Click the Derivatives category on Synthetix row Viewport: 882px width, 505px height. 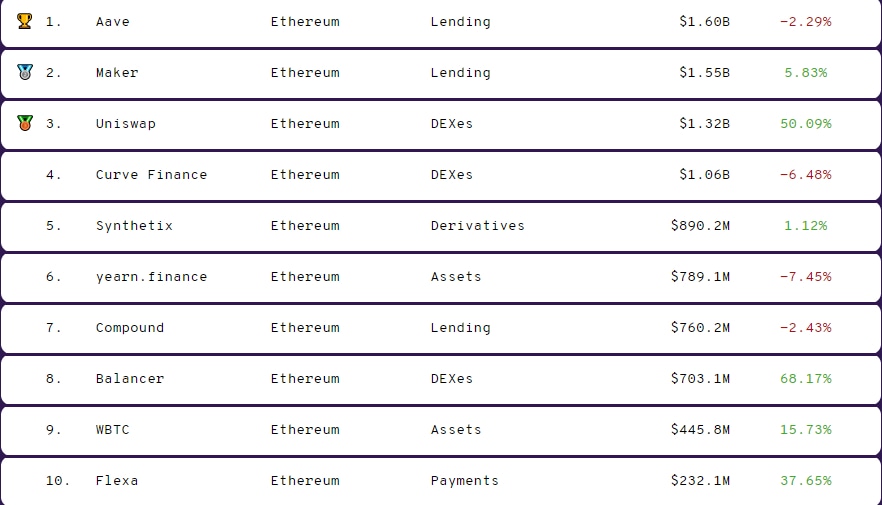(477, 226)
